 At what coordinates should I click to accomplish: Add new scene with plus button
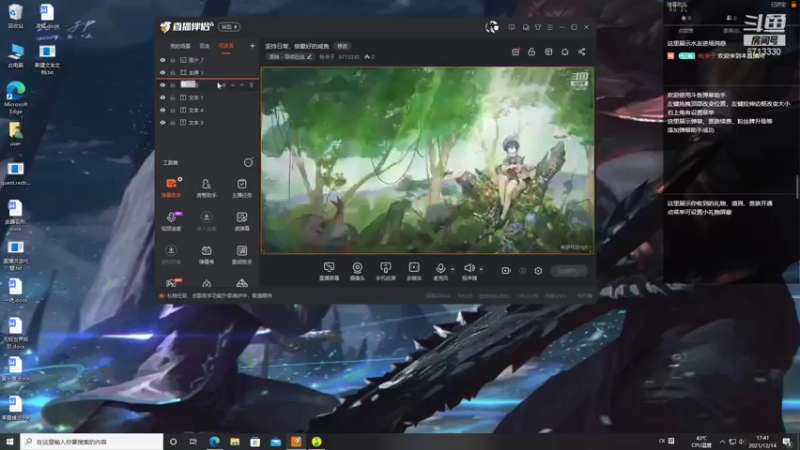tap(252, 46)
